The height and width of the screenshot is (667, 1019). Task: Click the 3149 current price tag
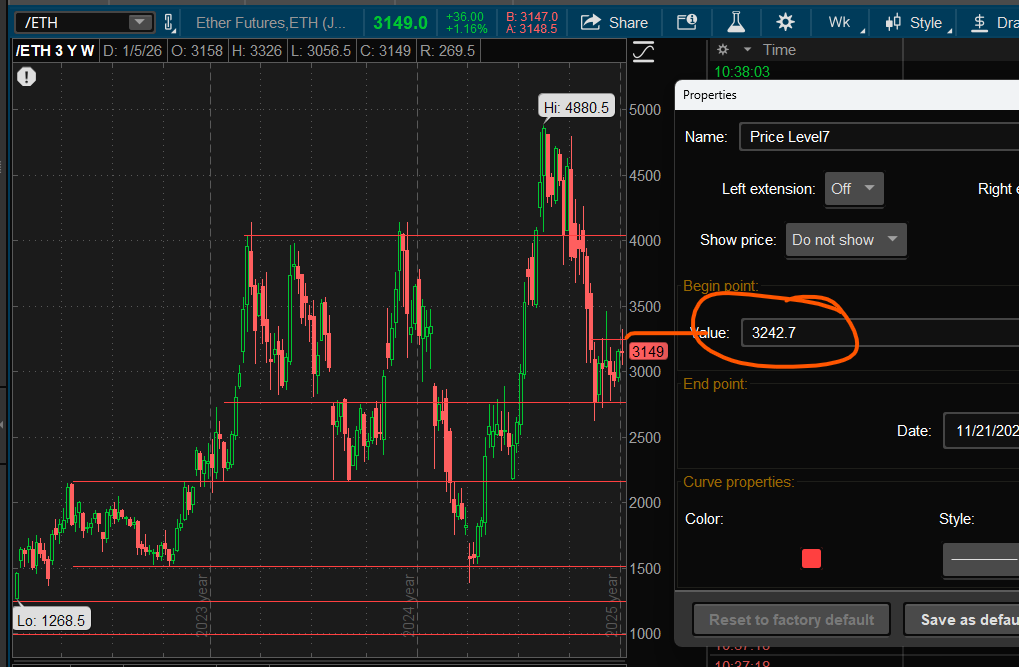coord(648,352)
